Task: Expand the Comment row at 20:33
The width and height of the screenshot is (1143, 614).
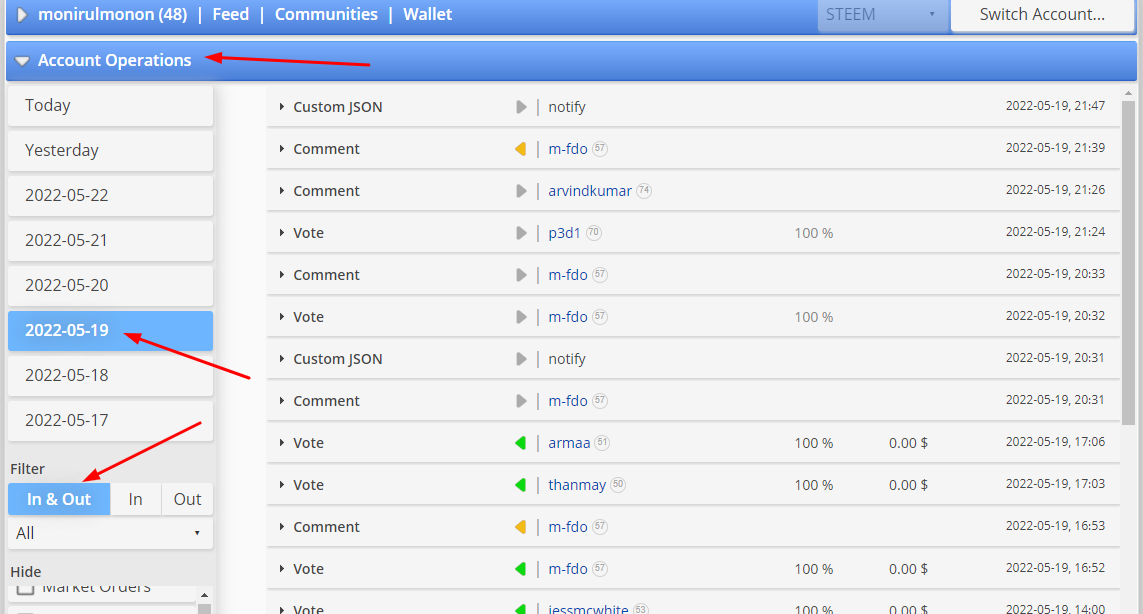Action: (x=281, y=275)
